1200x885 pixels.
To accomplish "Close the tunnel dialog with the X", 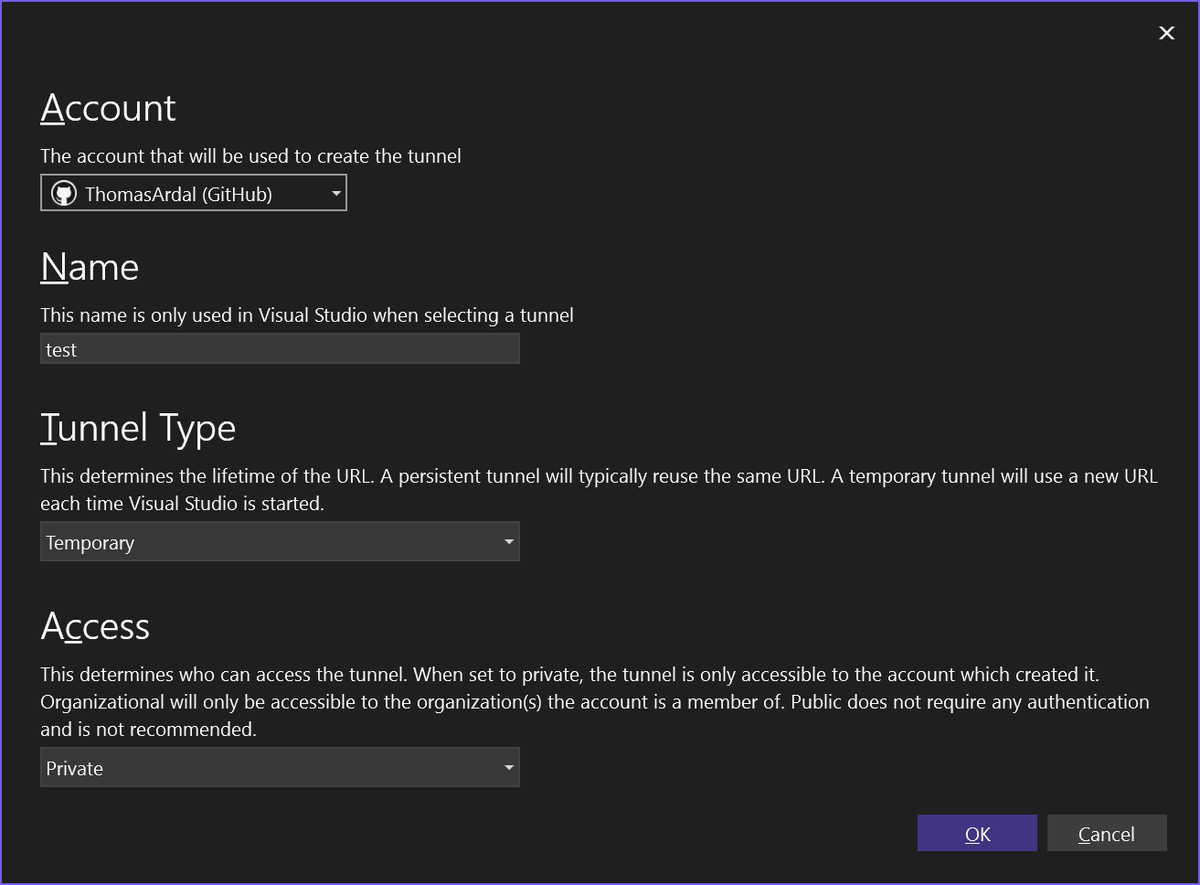I will pyautogui.click(x=1166, y=33).
